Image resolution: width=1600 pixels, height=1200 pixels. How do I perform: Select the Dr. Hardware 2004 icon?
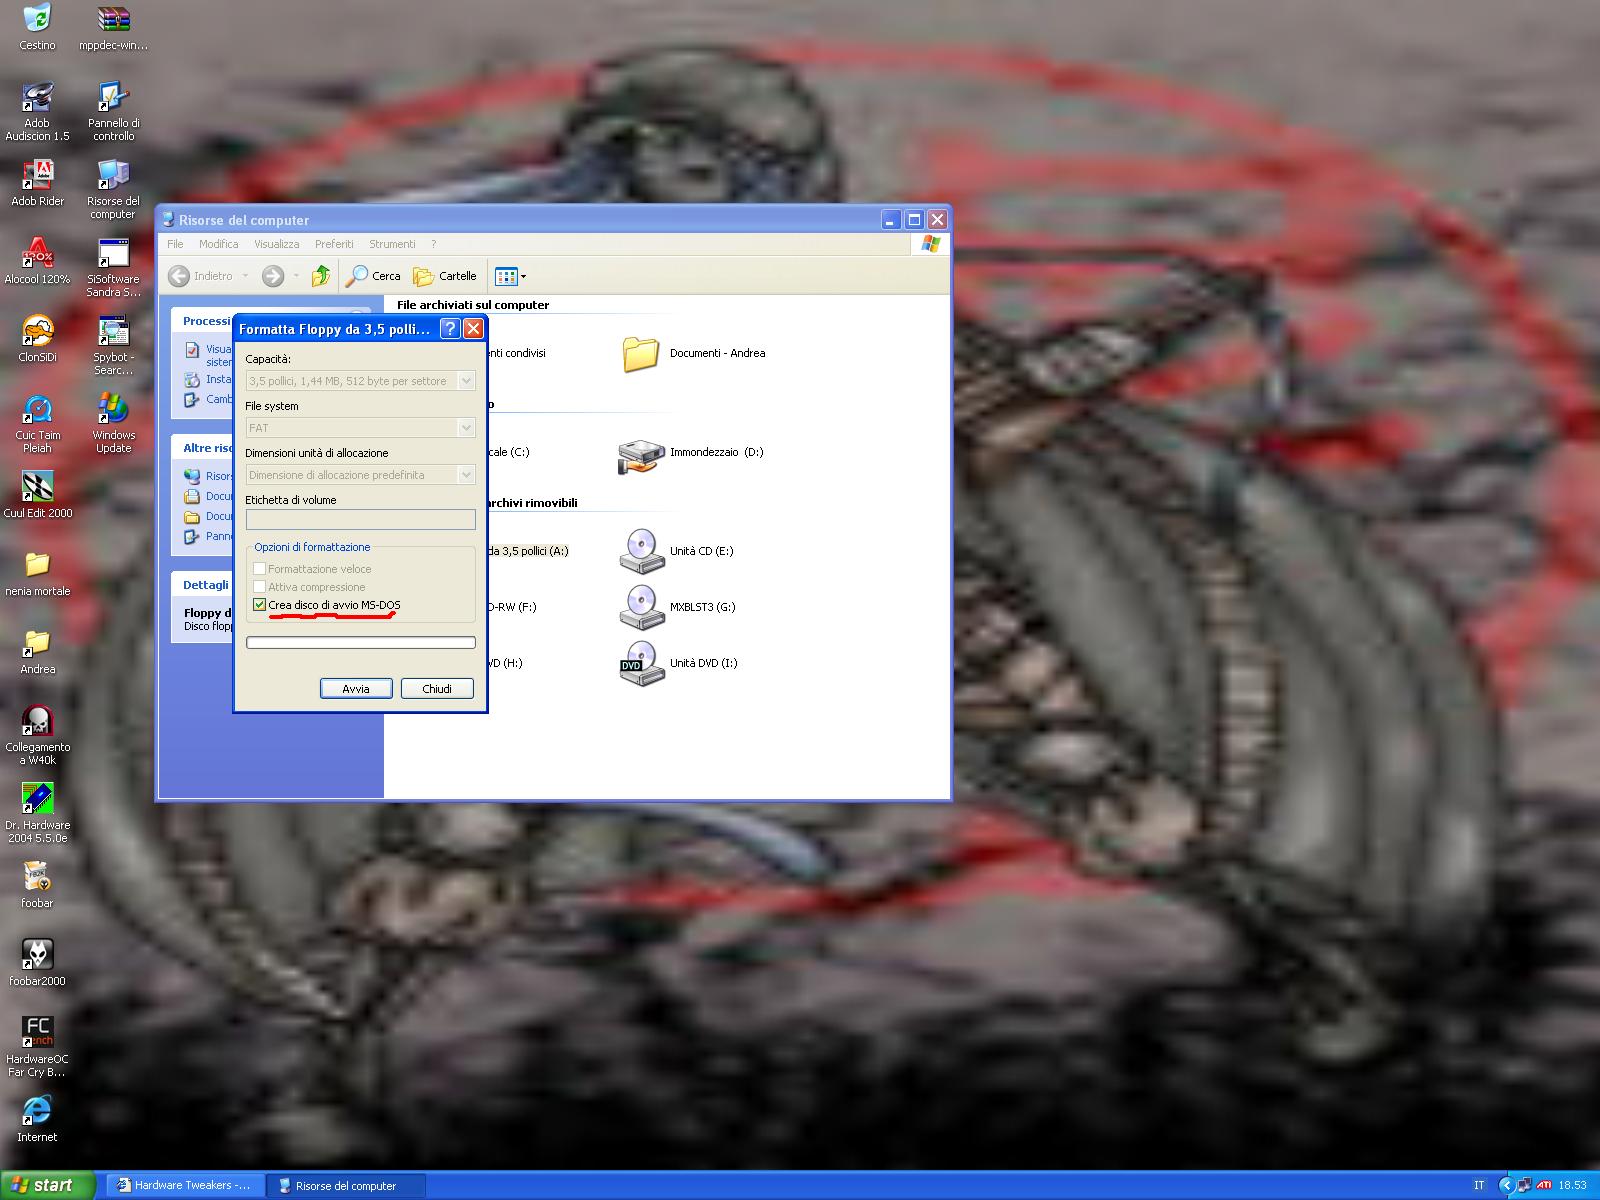coord(37,814)
